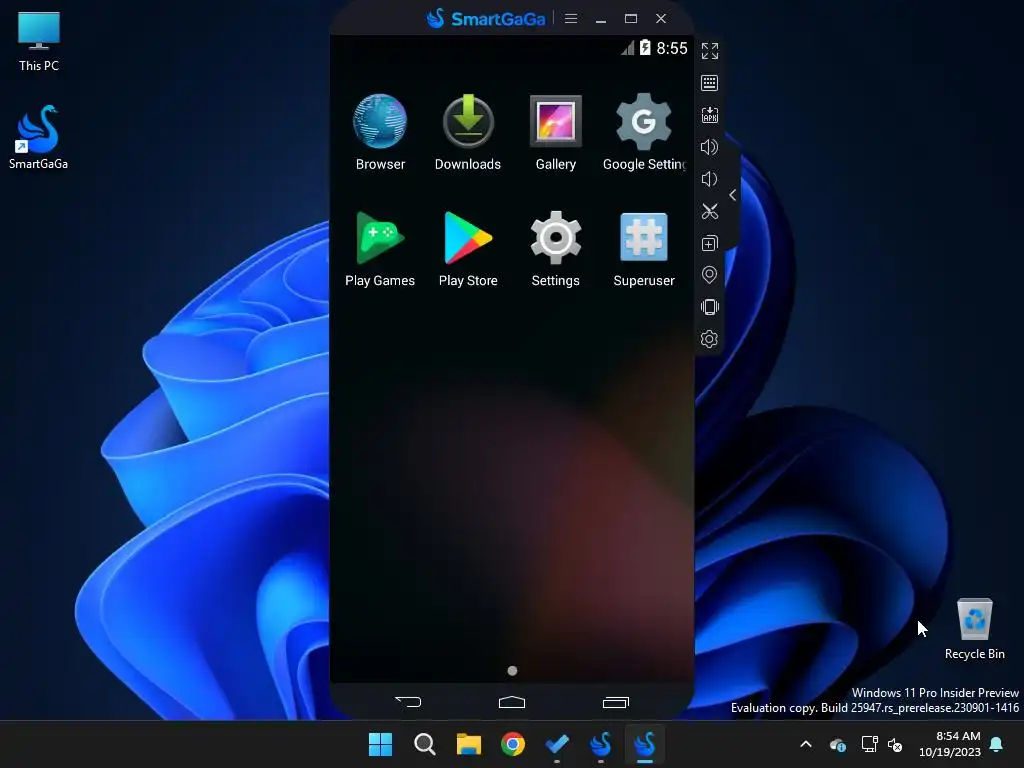Viewport: 1024px width, 768px height.
Task: Open the Browser app in the emulator
Action: [x=380, y=133]
